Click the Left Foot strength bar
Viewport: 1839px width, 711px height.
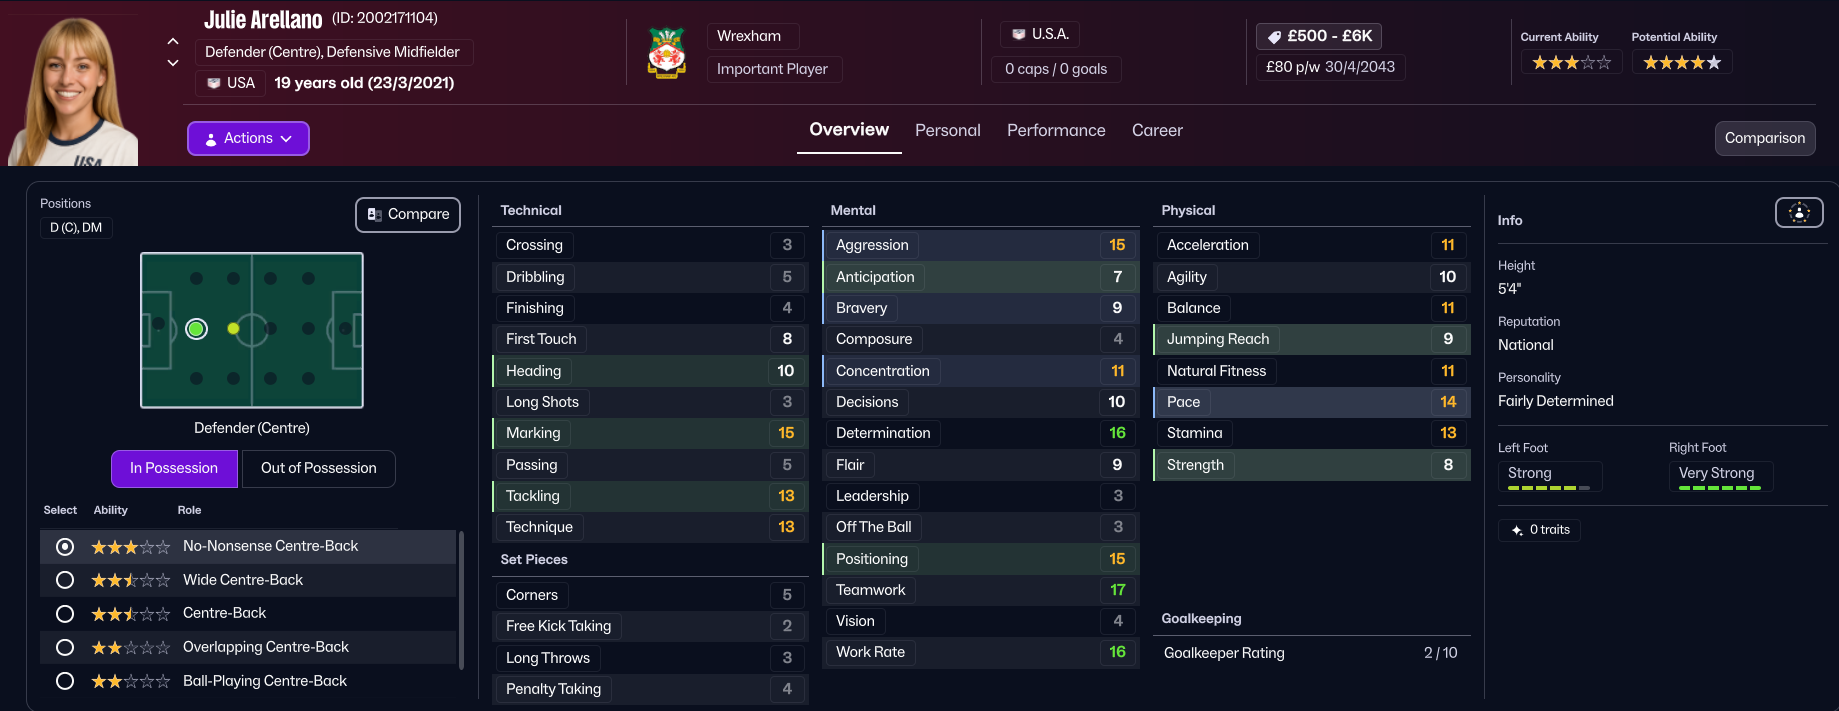pos(1548,487)
